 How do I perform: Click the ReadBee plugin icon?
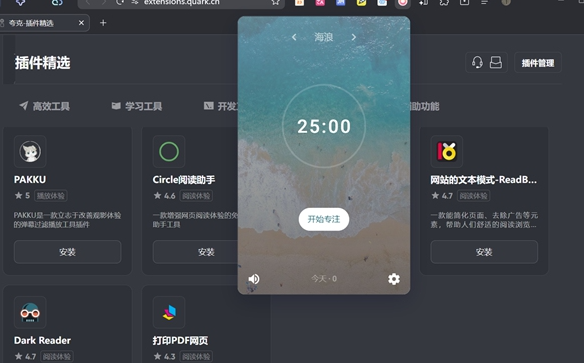click(447, 152)
